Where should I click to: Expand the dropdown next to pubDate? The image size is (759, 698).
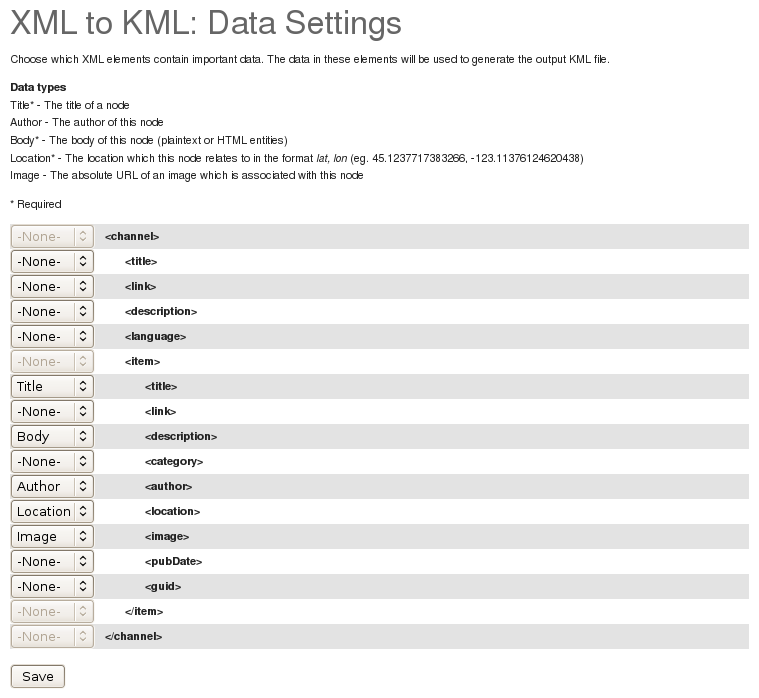tap(52, 561)
